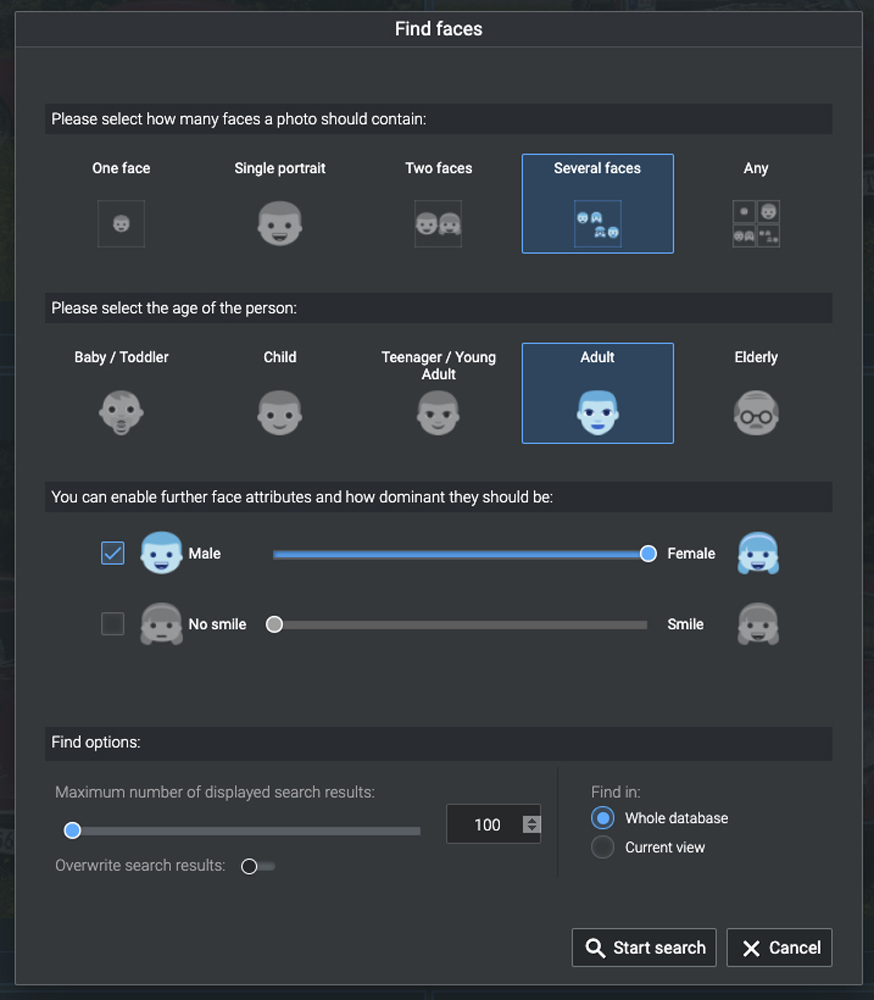Enable the No smile/Smile attribute checkbox

(113, 624)
